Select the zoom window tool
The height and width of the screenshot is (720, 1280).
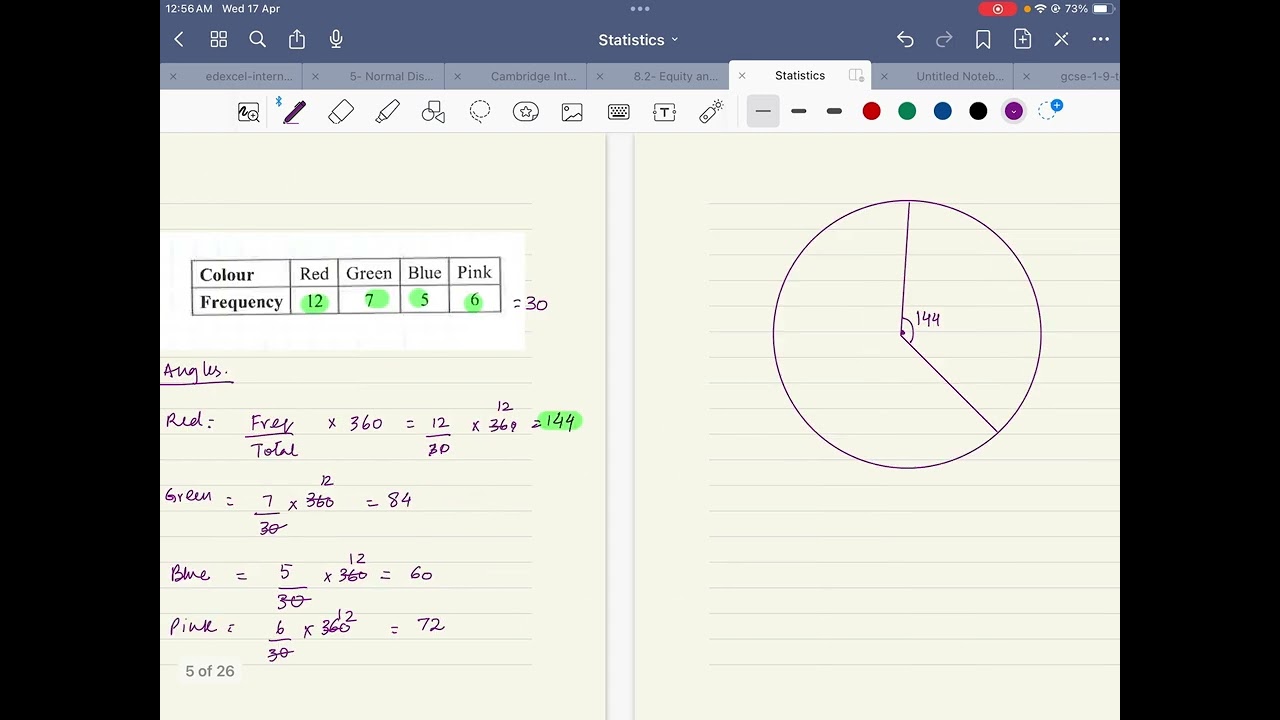point(248,112)
